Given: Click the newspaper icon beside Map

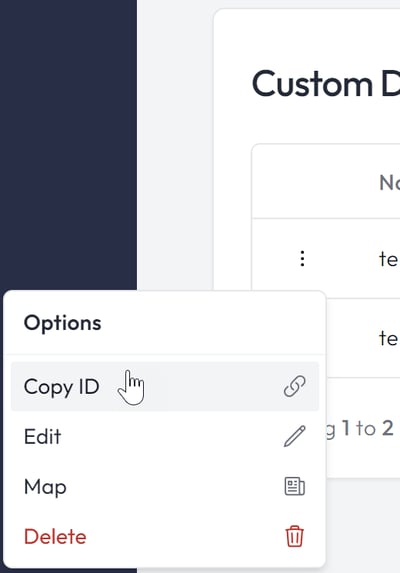Looking at the screenshot, I should tap(294, 486).
